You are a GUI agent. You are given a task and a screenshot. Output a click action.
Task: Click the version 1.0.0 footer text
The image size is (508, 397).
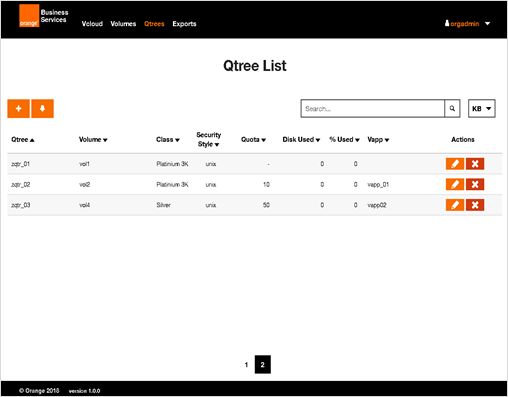84,391
